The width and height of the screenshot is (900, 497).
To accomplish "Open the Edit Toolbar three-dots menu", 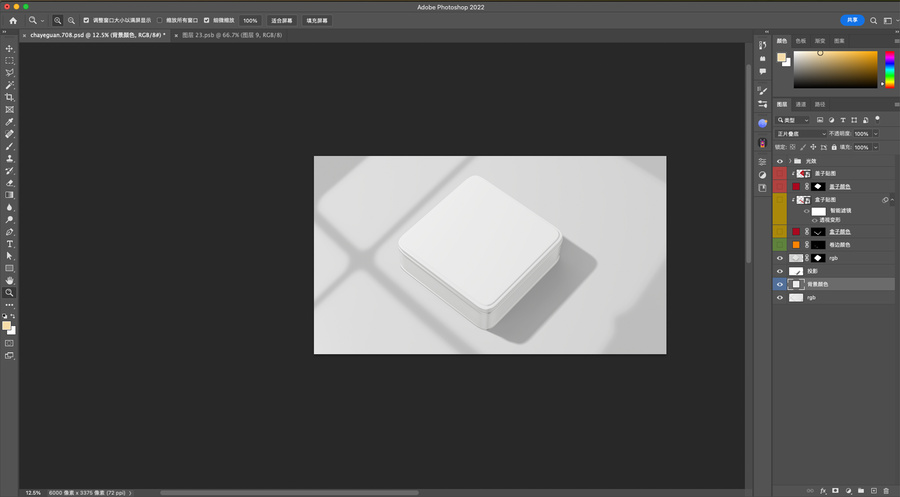I will (x=9, y=305).
